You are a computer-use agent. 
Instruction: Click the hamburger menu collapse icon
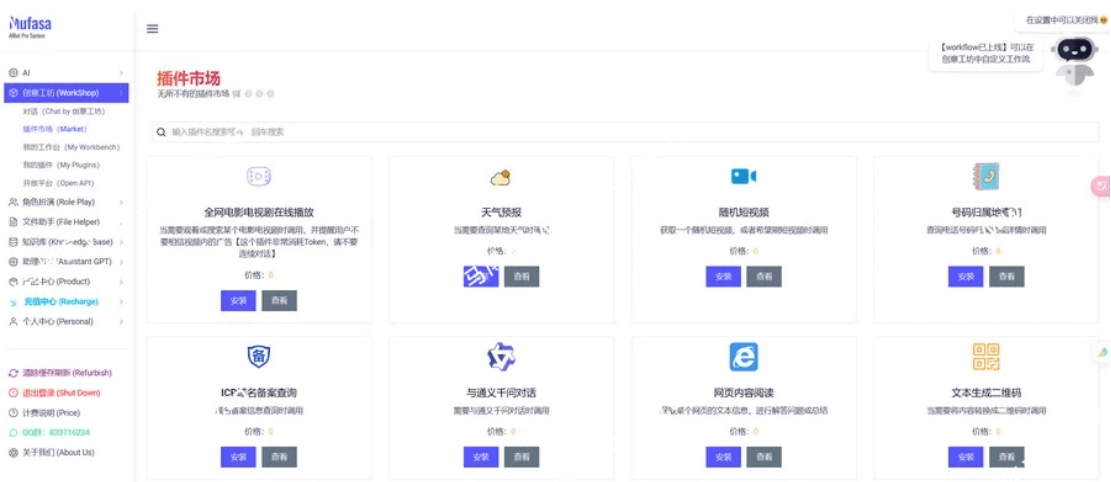(x=153, y=29)
